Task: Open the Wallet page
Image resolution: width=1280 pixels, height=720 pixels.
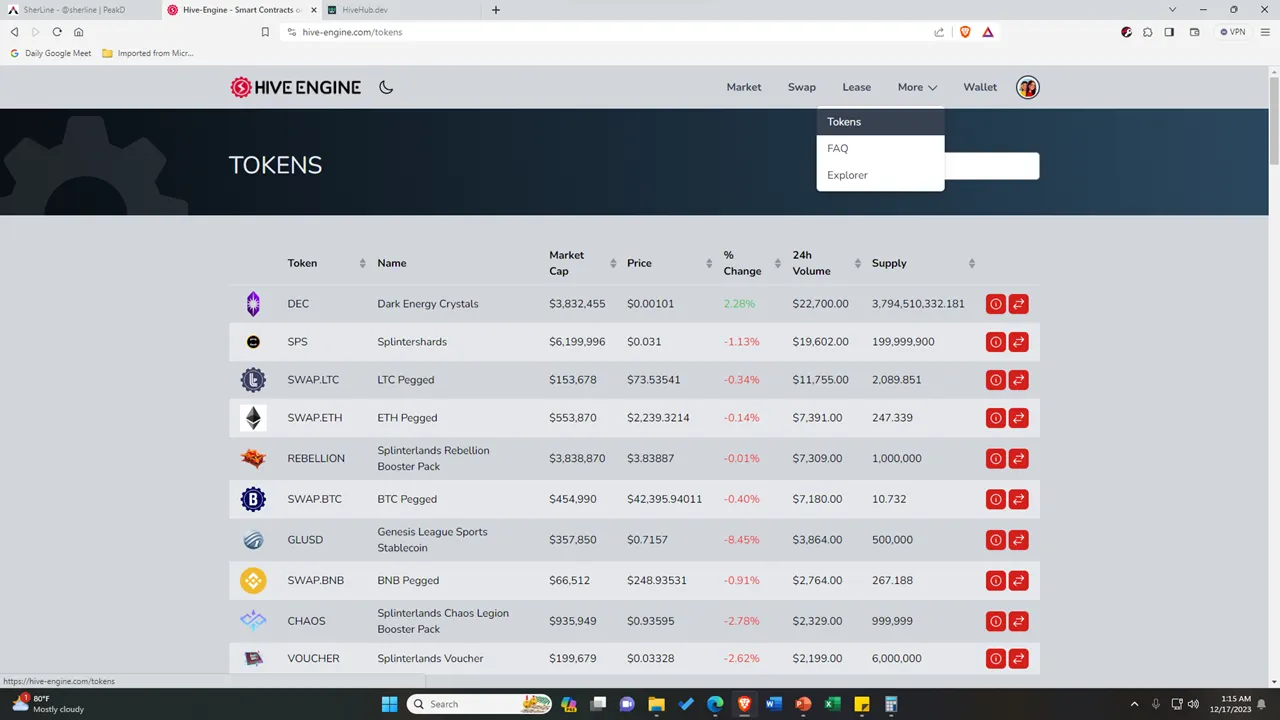Action: coord(980,87)
